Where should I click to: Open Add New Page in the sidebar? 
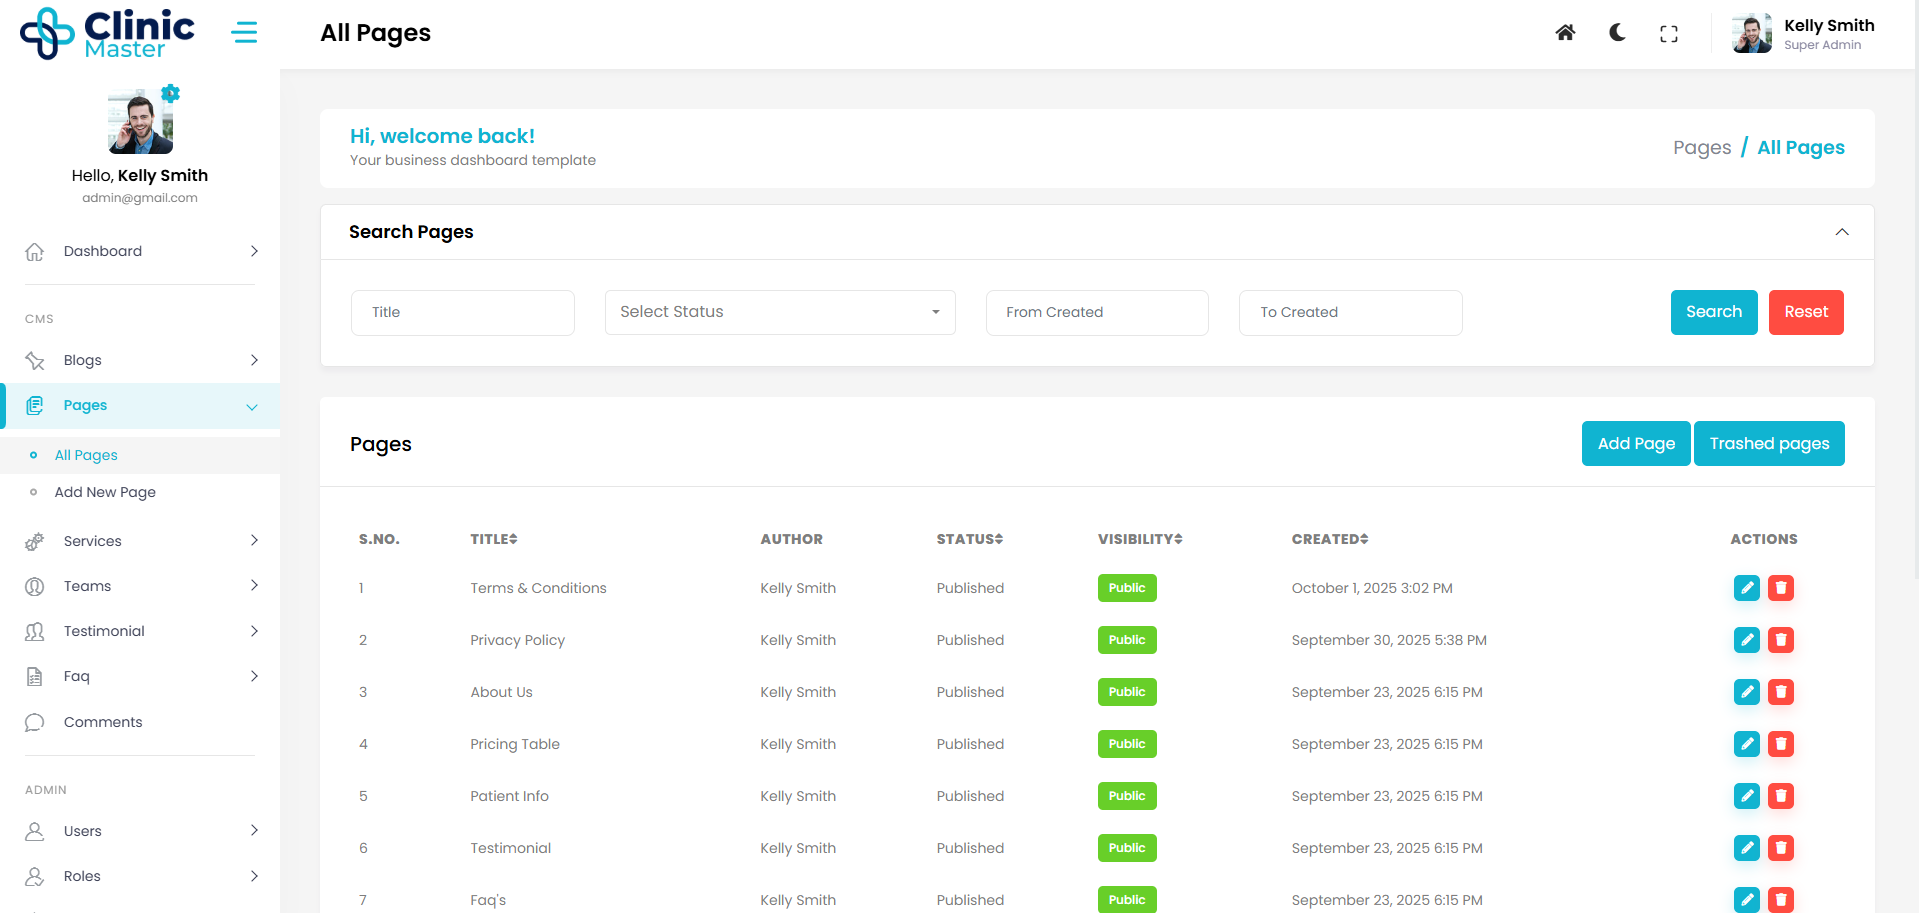105,492
